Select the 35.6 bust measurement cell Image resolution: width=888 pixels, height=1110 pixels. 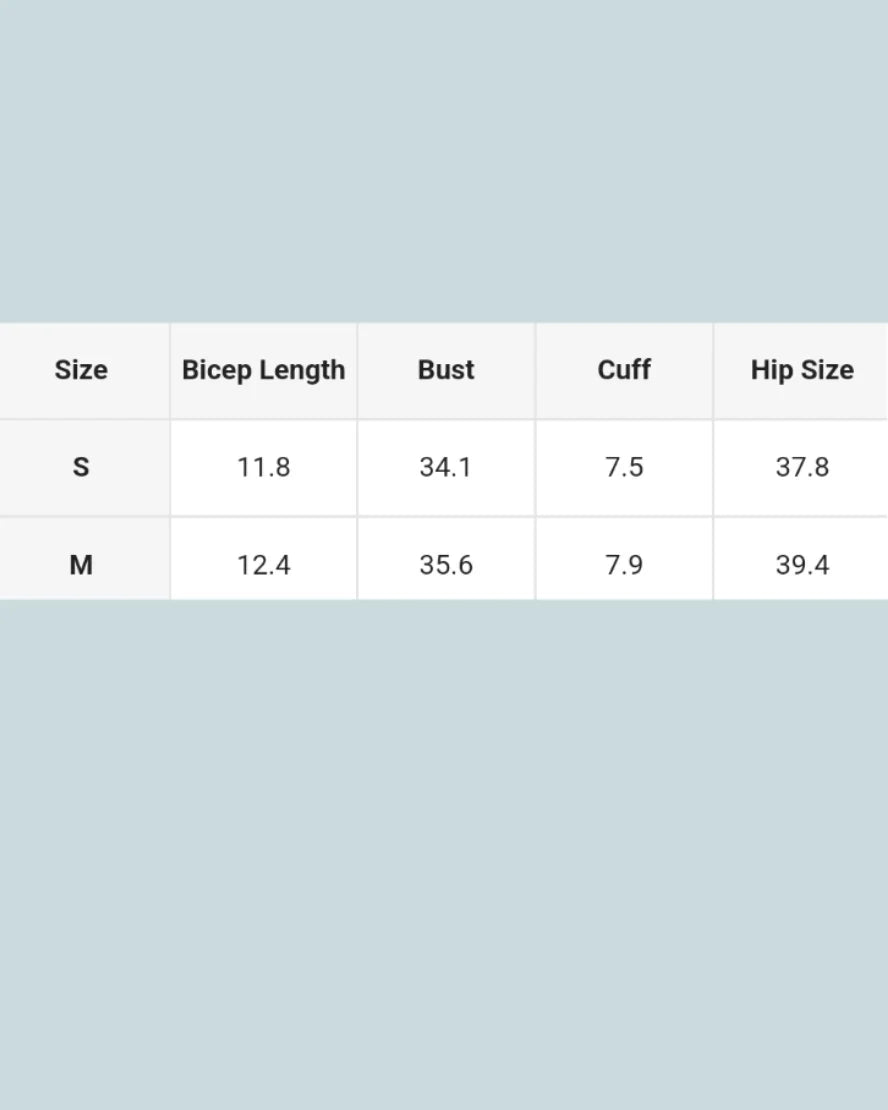446,565
